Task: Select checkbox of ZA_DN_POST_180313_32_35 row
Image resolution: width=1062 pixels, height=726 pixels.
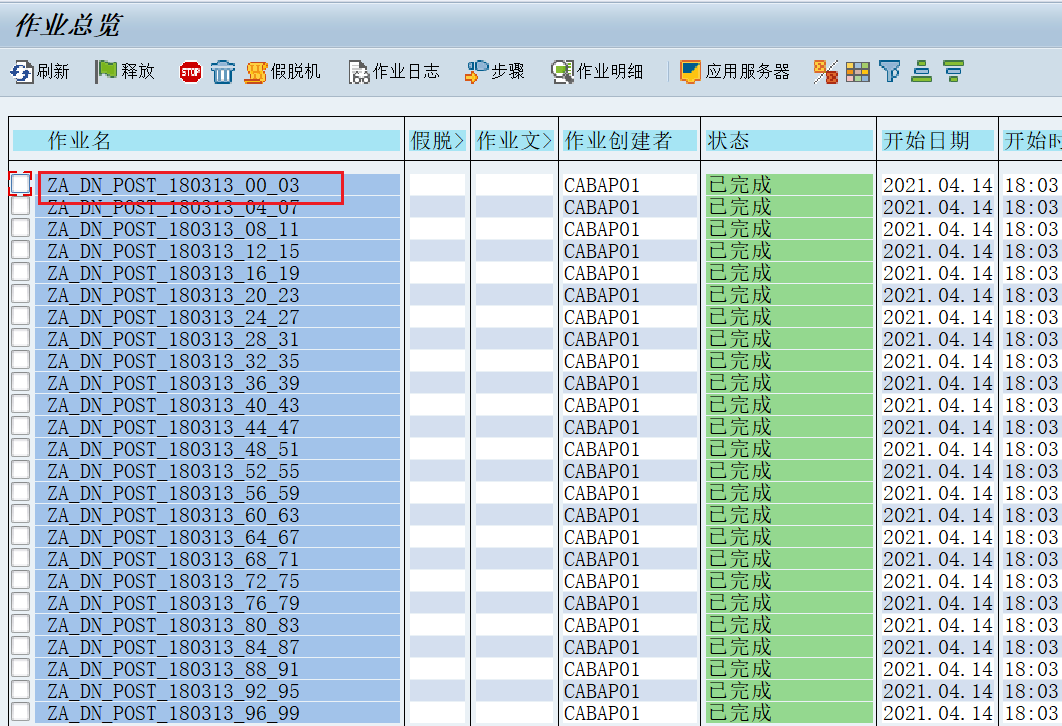Action: pos(20,360)
